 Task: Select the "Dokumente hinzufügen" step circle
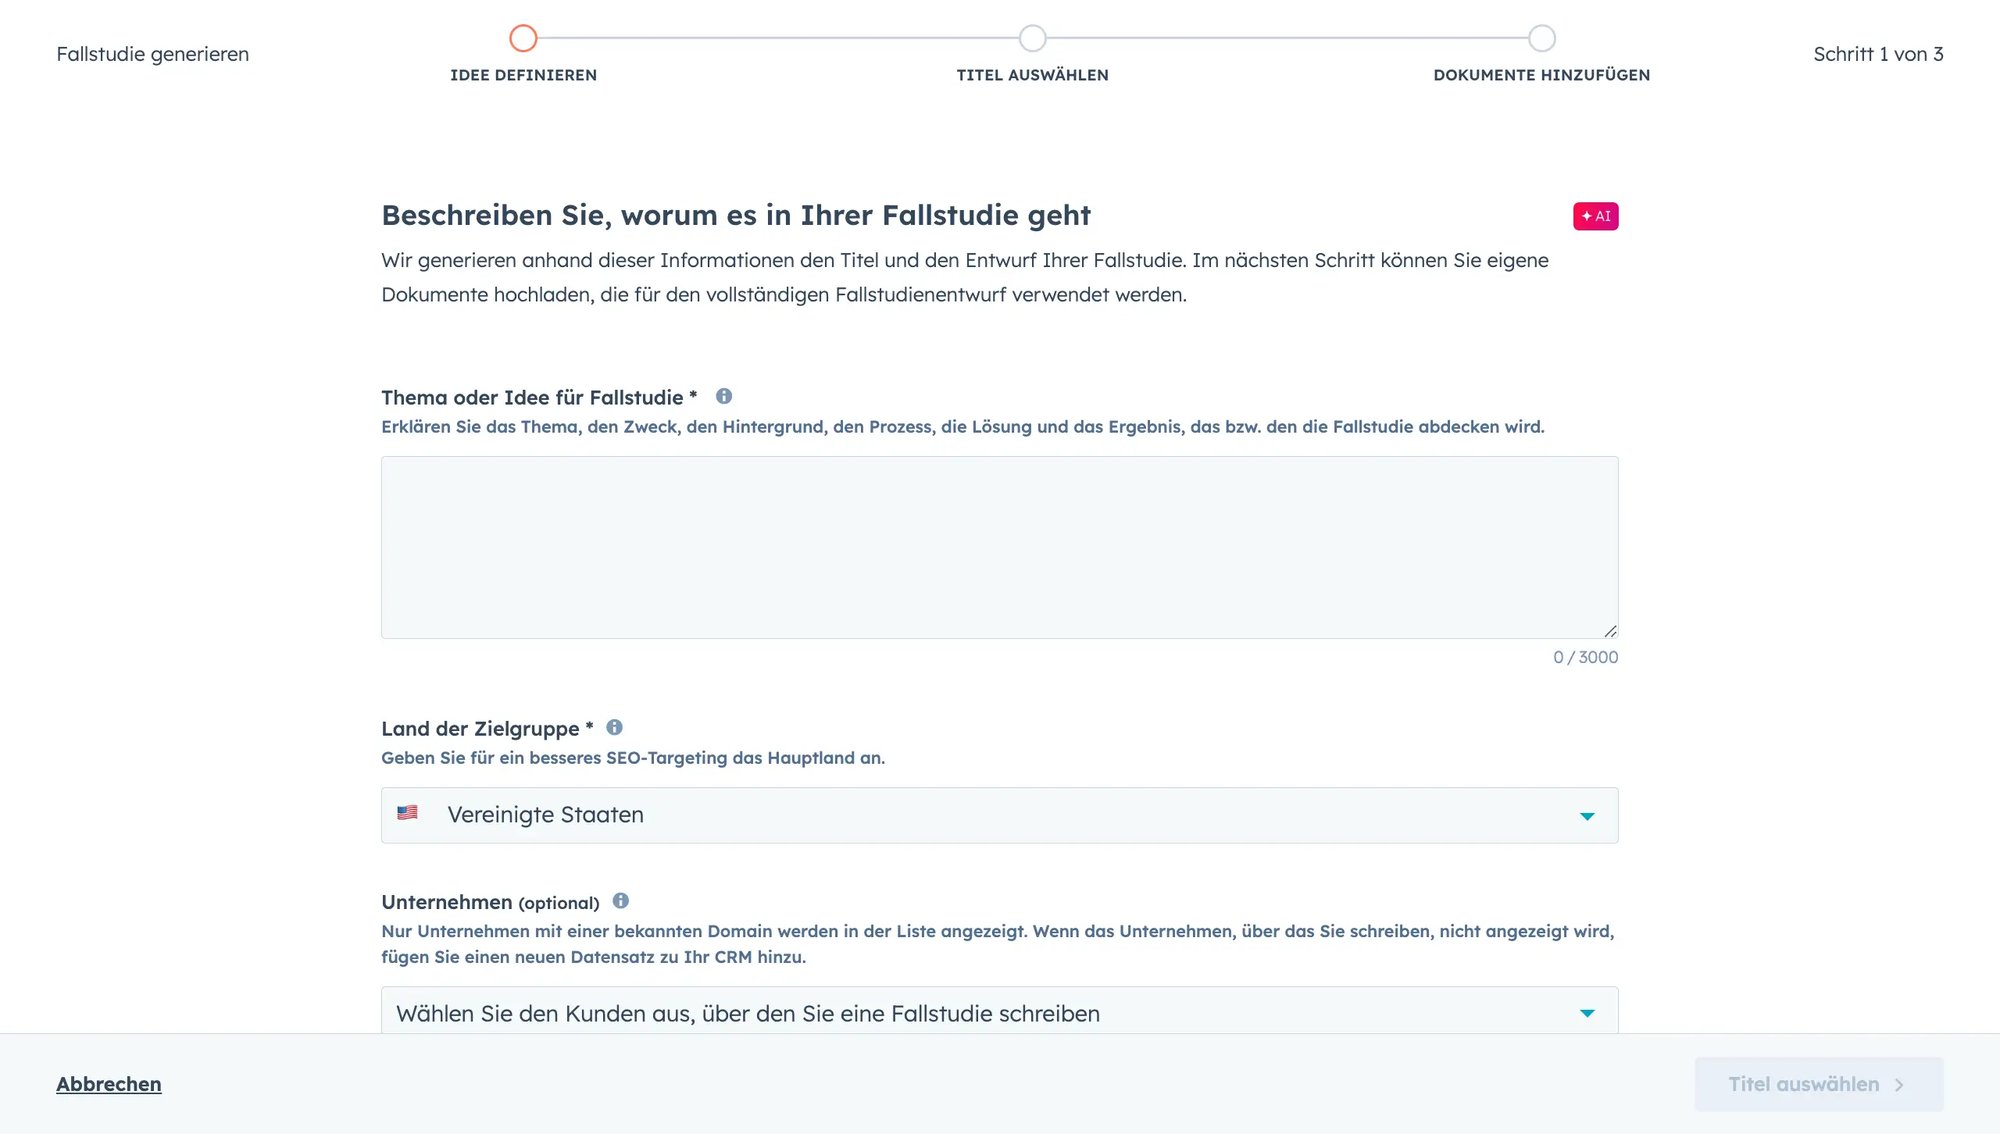coord(1542,38)
